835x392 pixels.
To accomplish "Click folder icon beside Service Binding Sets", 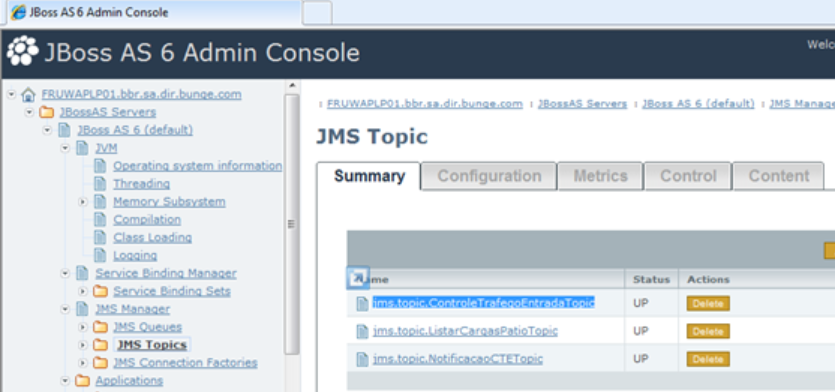I will (x=100, y=291).
